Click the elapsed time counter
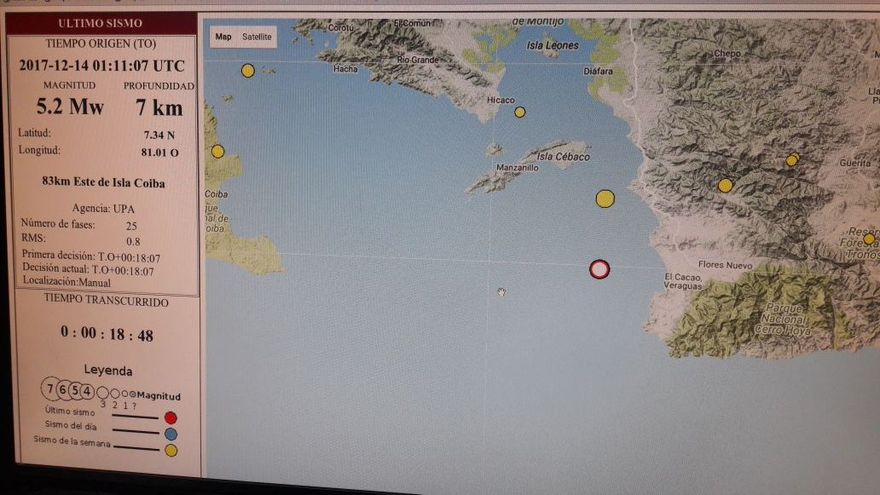 pos(106,335)
